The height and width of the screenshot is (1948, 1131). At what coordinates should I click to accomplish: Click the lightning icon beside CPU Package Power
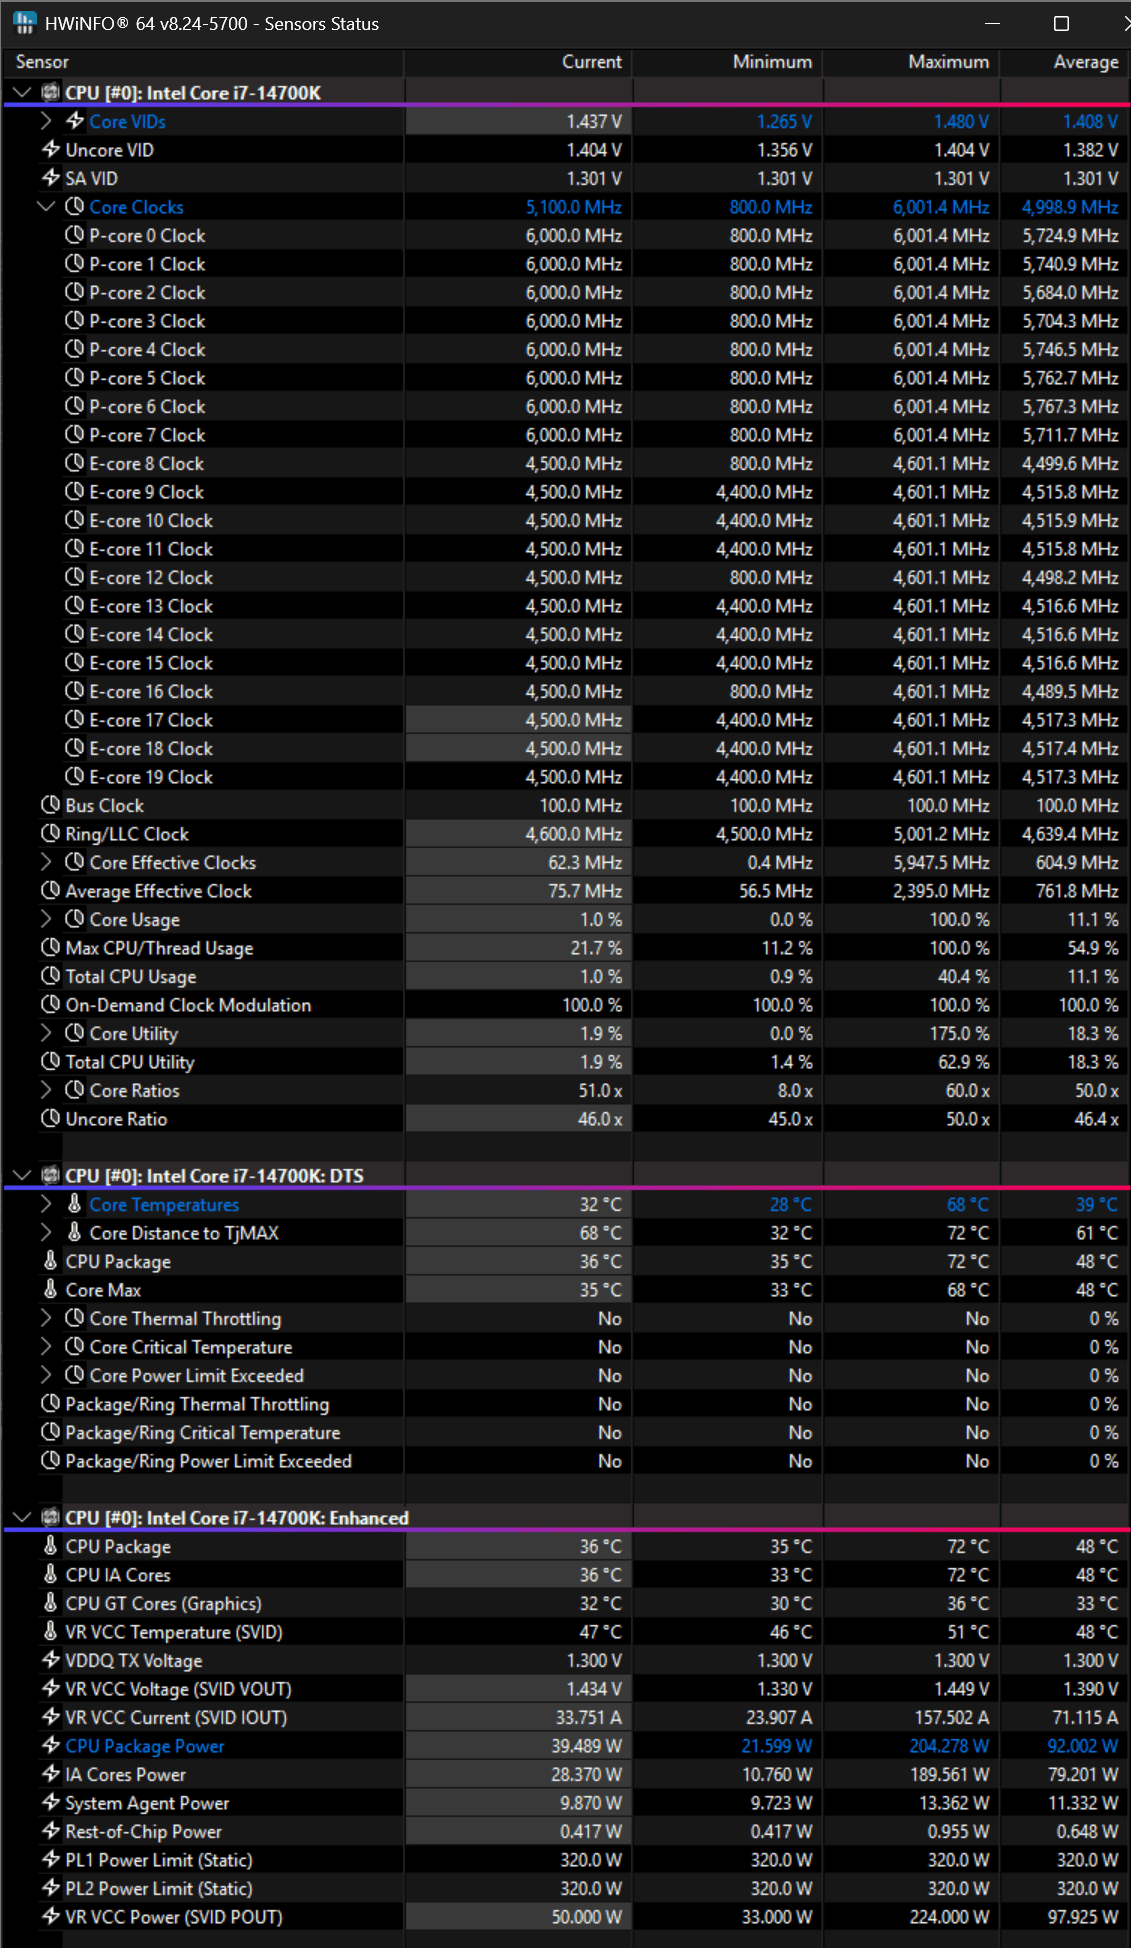click(51, 1745)
